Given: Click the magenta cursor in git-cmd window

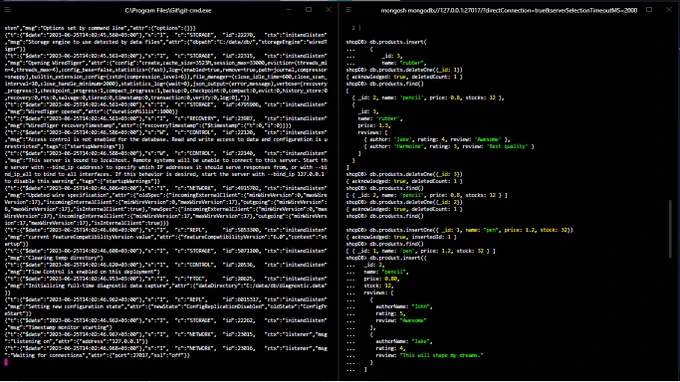Looking at the screenshot, I should pyautogui.click(x=6, y=362).
